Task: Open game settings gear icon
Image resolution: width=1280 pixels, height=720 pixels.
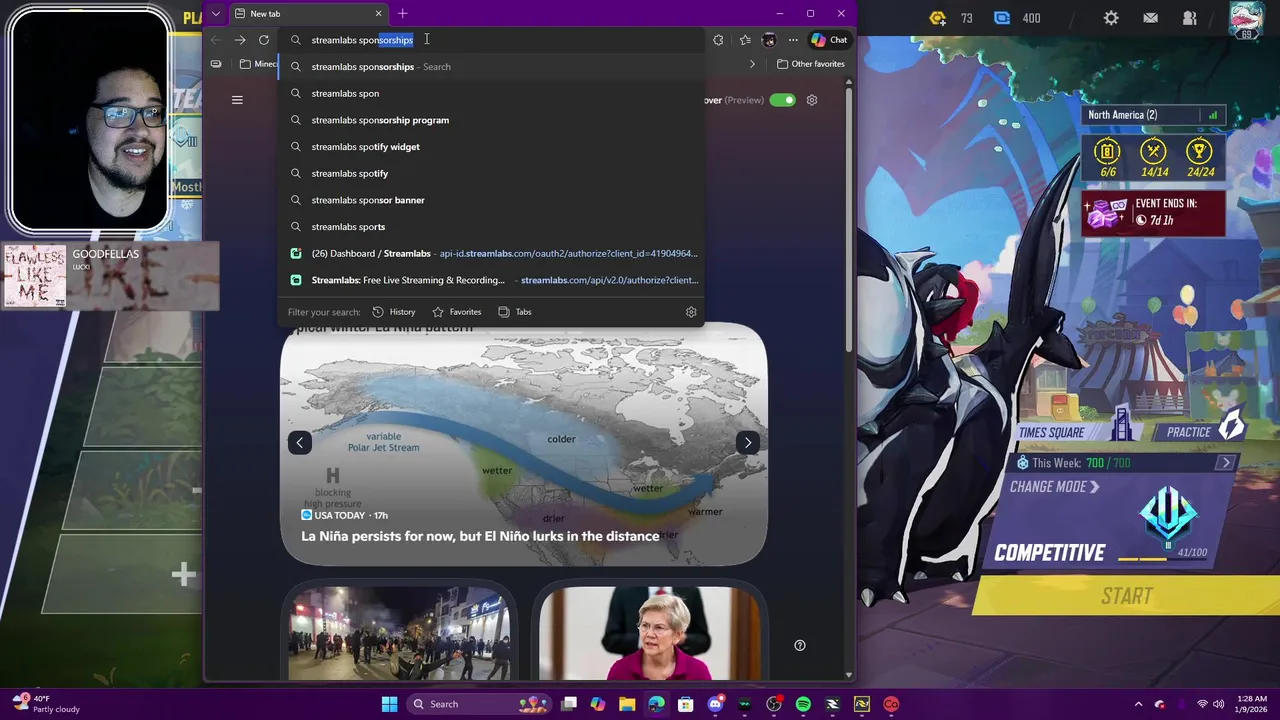Action: pos(1111,18)
